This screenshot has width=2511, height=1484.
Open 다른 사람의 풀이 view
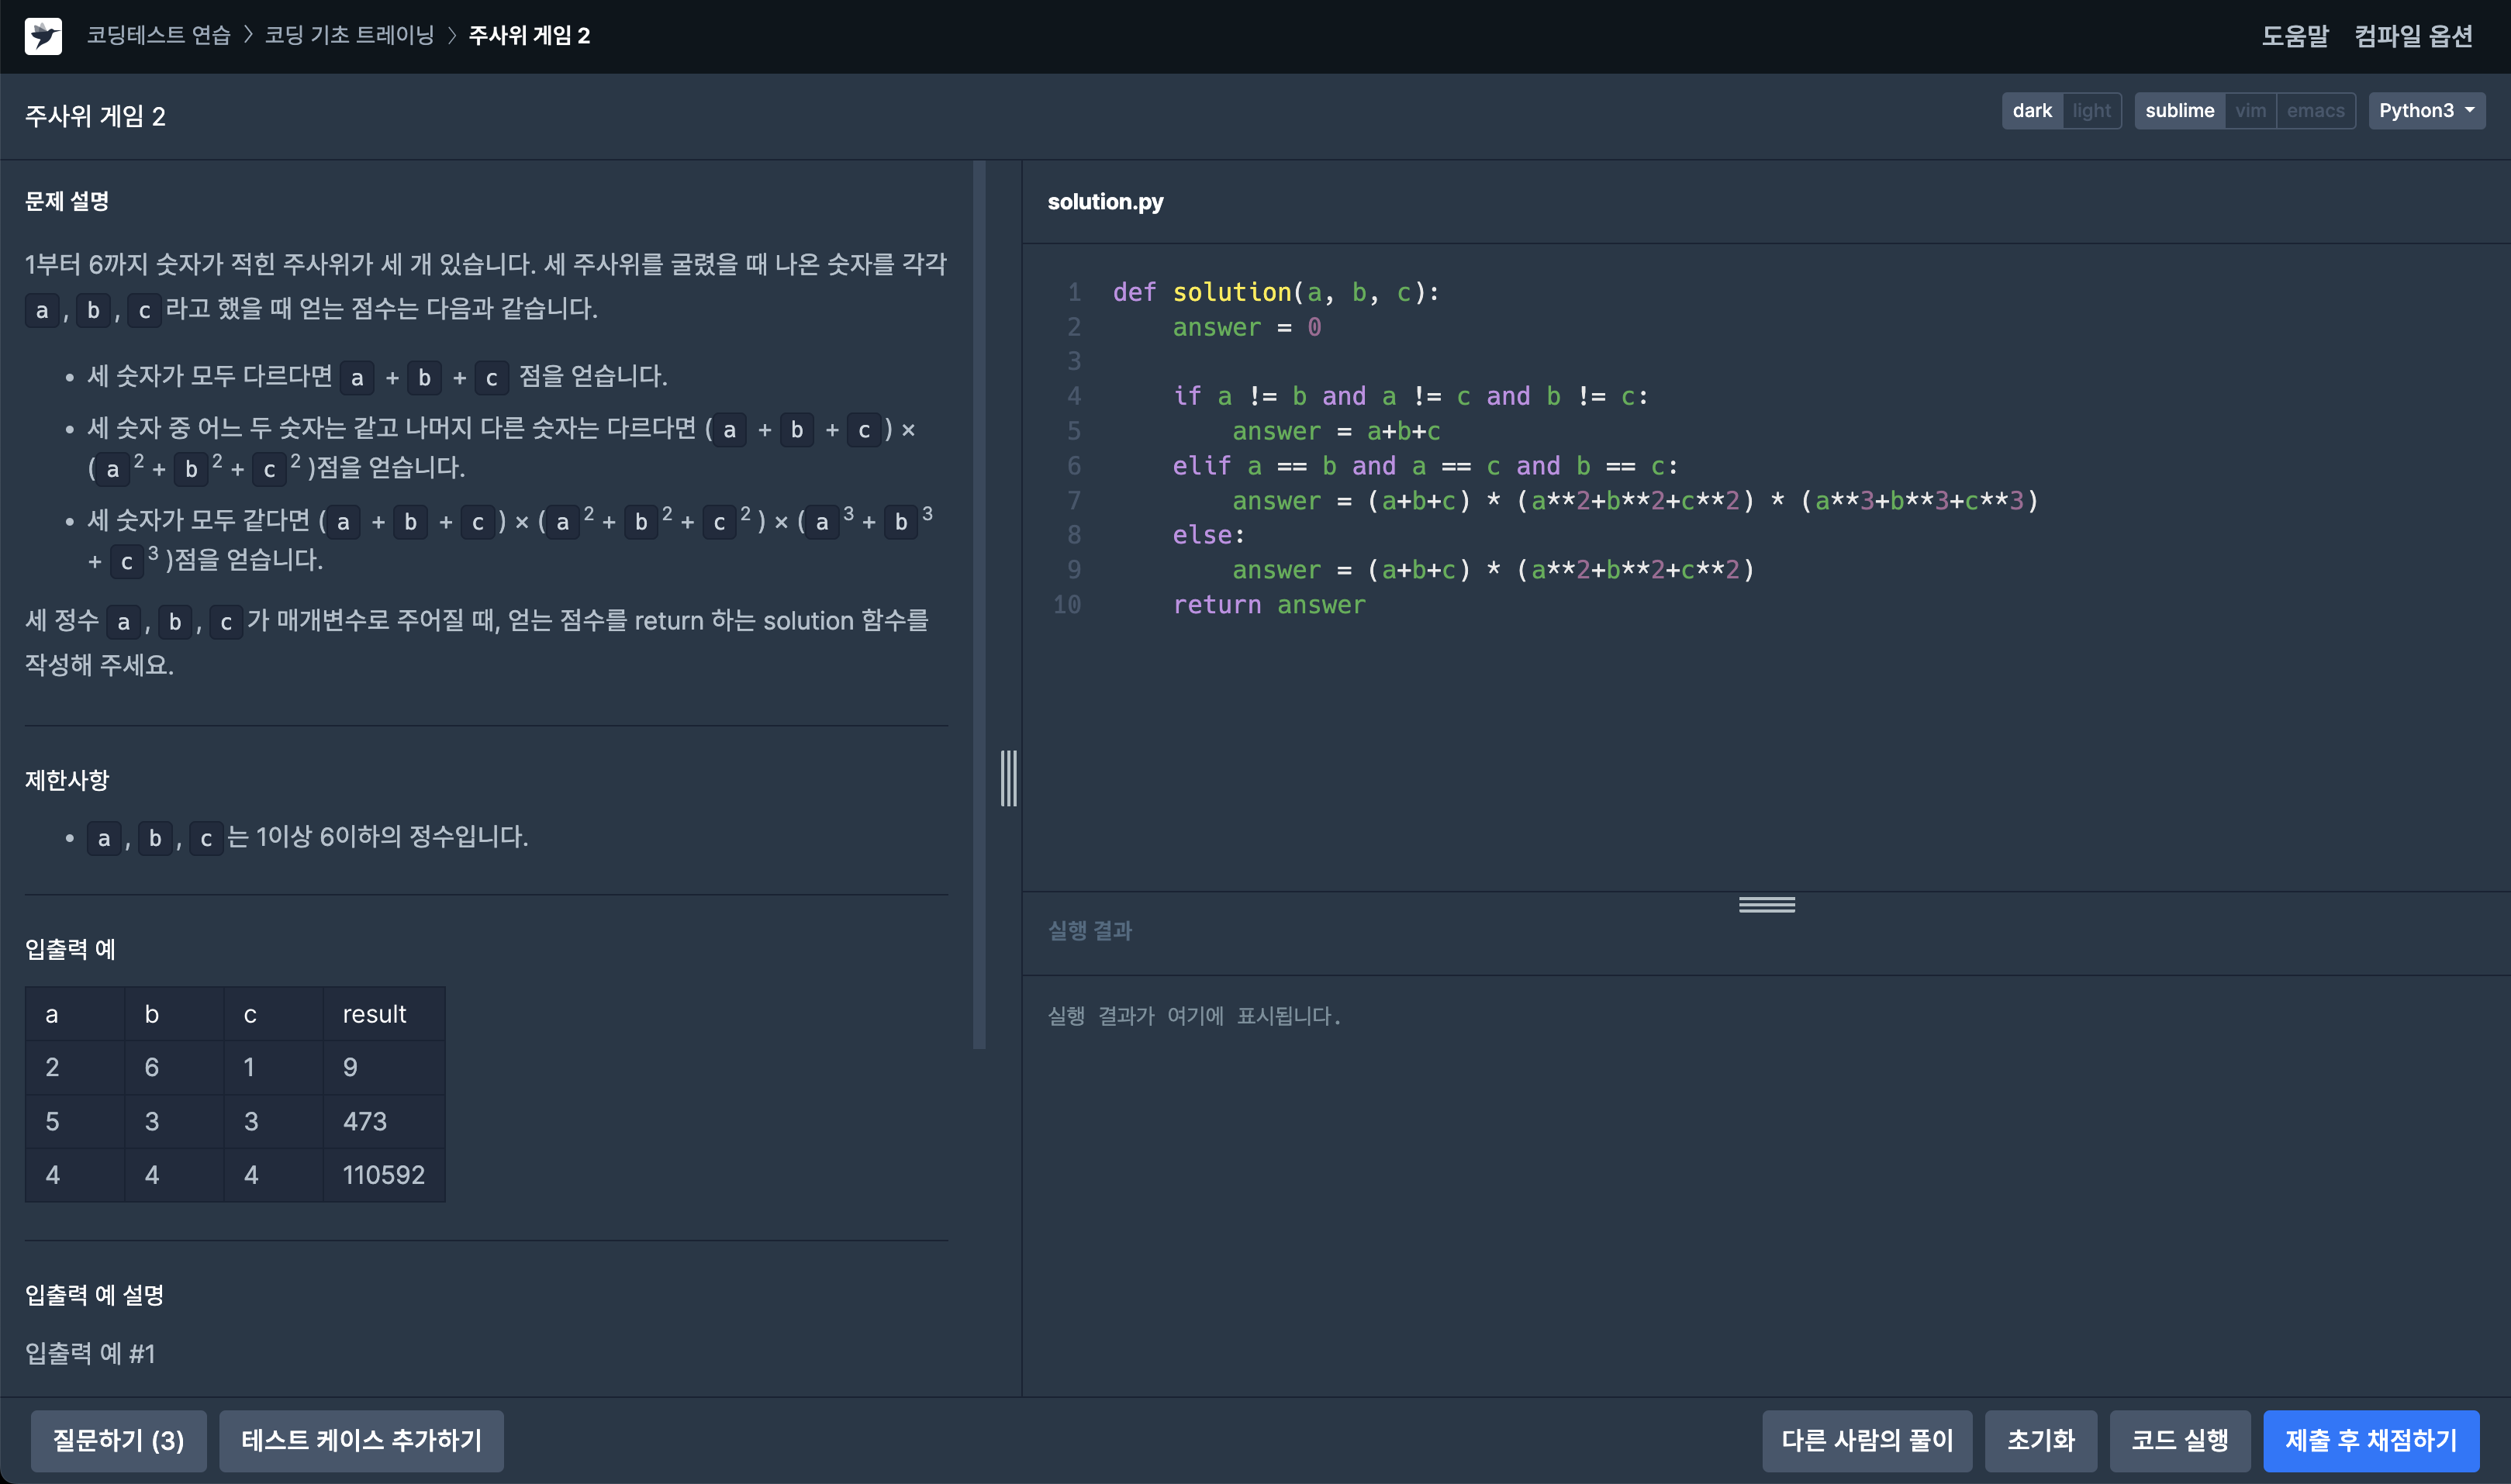pyautogui.click(x=1867, y=1440)
